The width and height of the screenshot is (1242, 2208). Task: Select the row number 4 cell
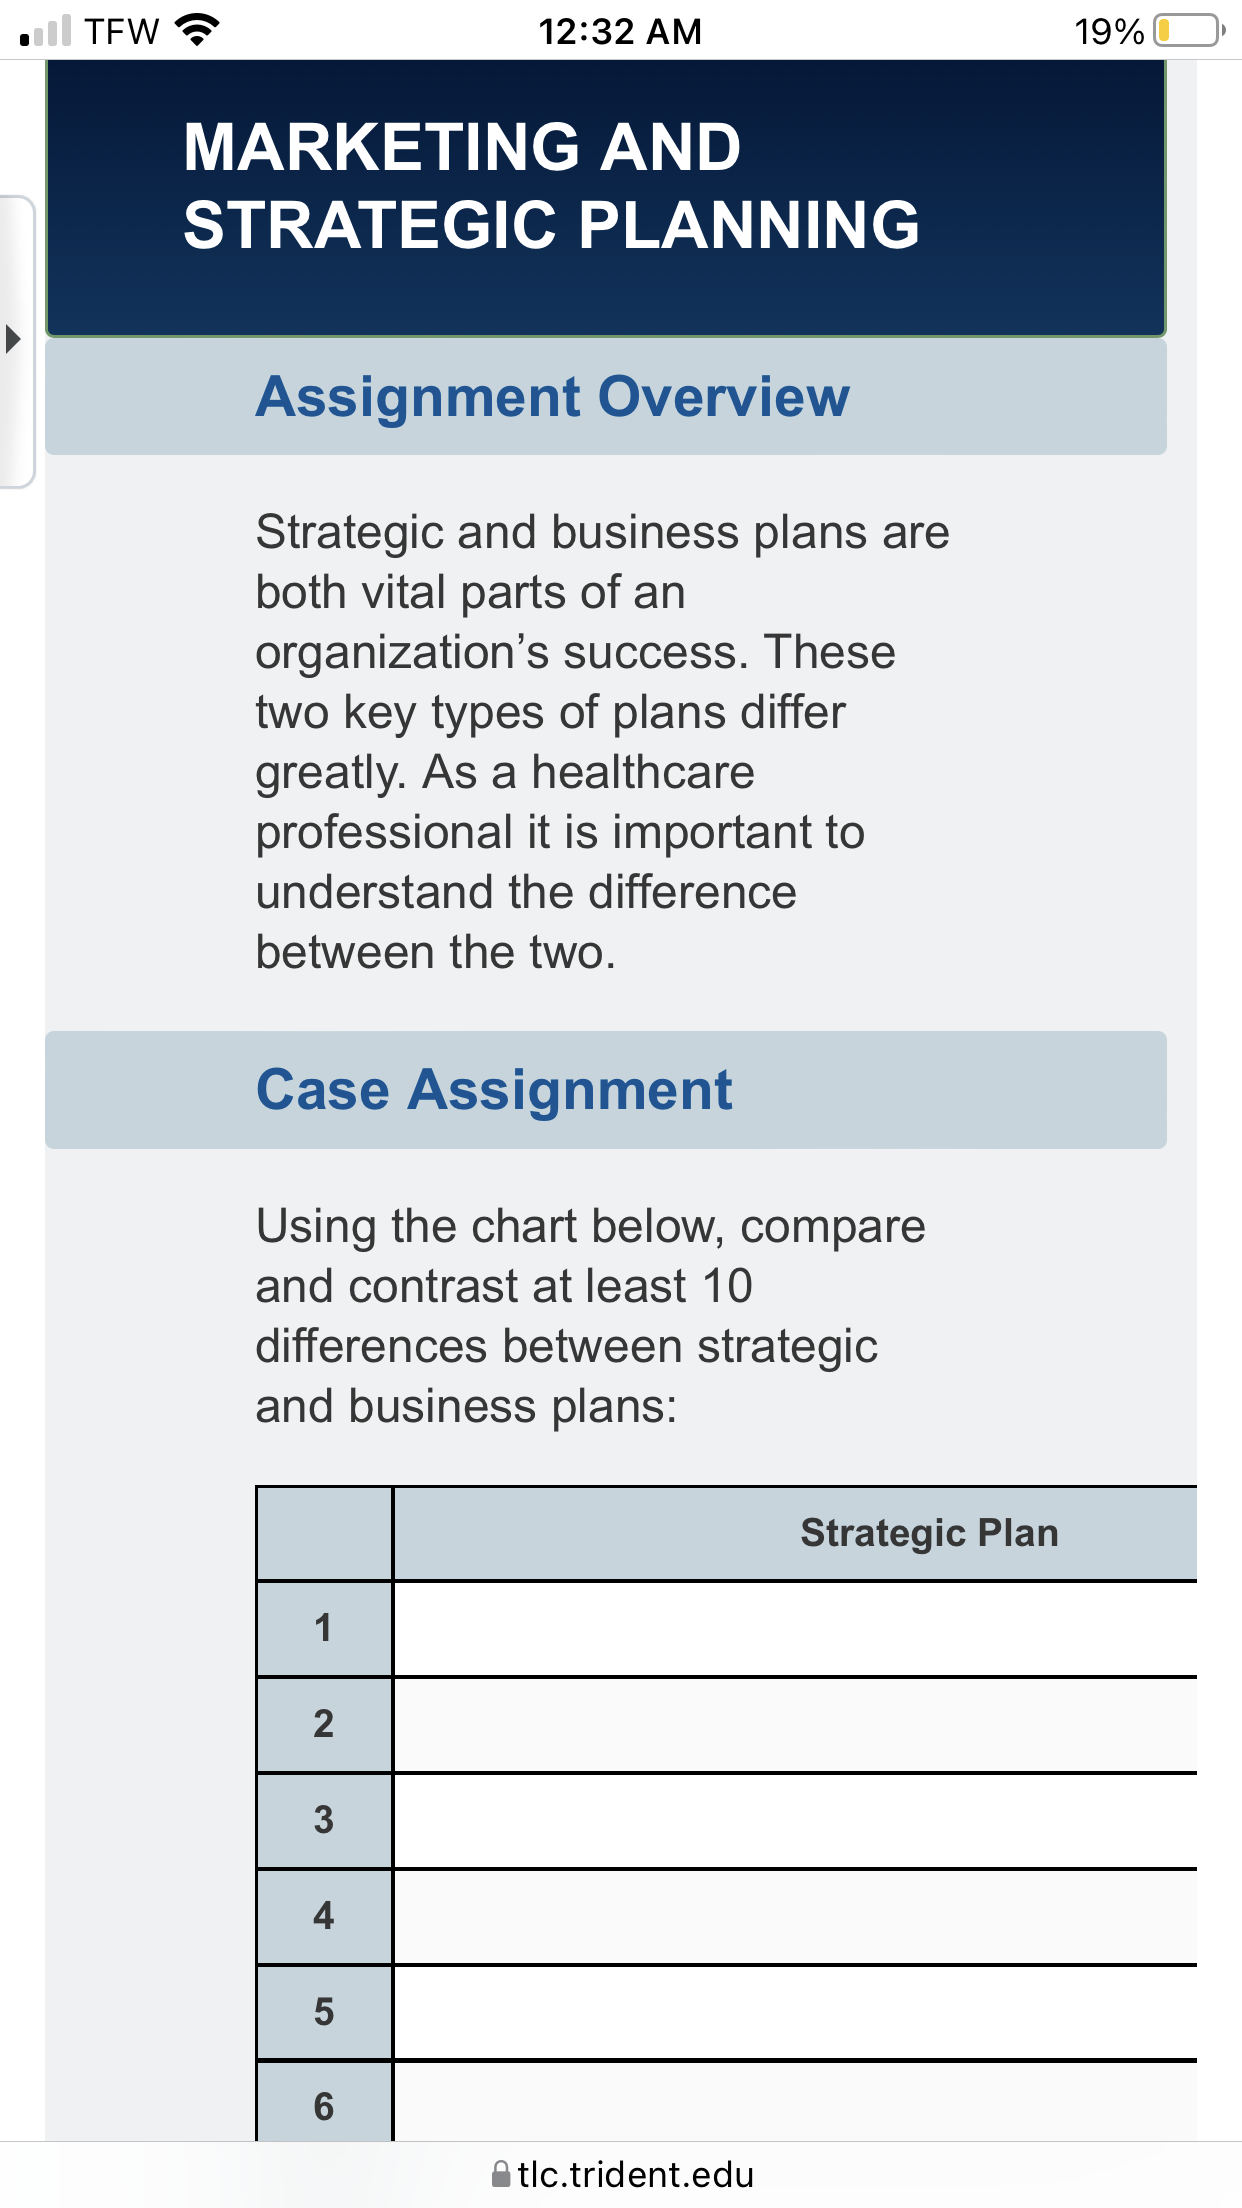pyautogui.click(x=324, y=1916)
